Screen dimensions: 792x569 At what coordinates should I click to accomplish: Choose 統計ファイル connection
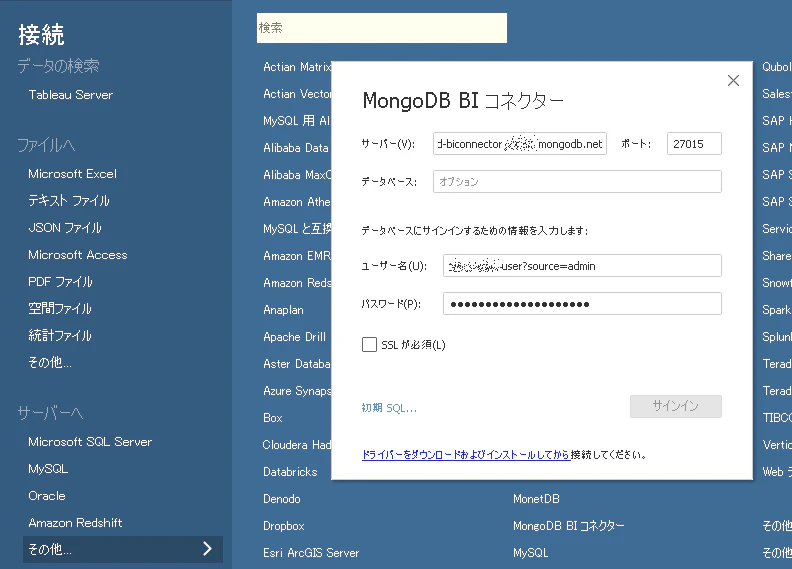point(60,336)
